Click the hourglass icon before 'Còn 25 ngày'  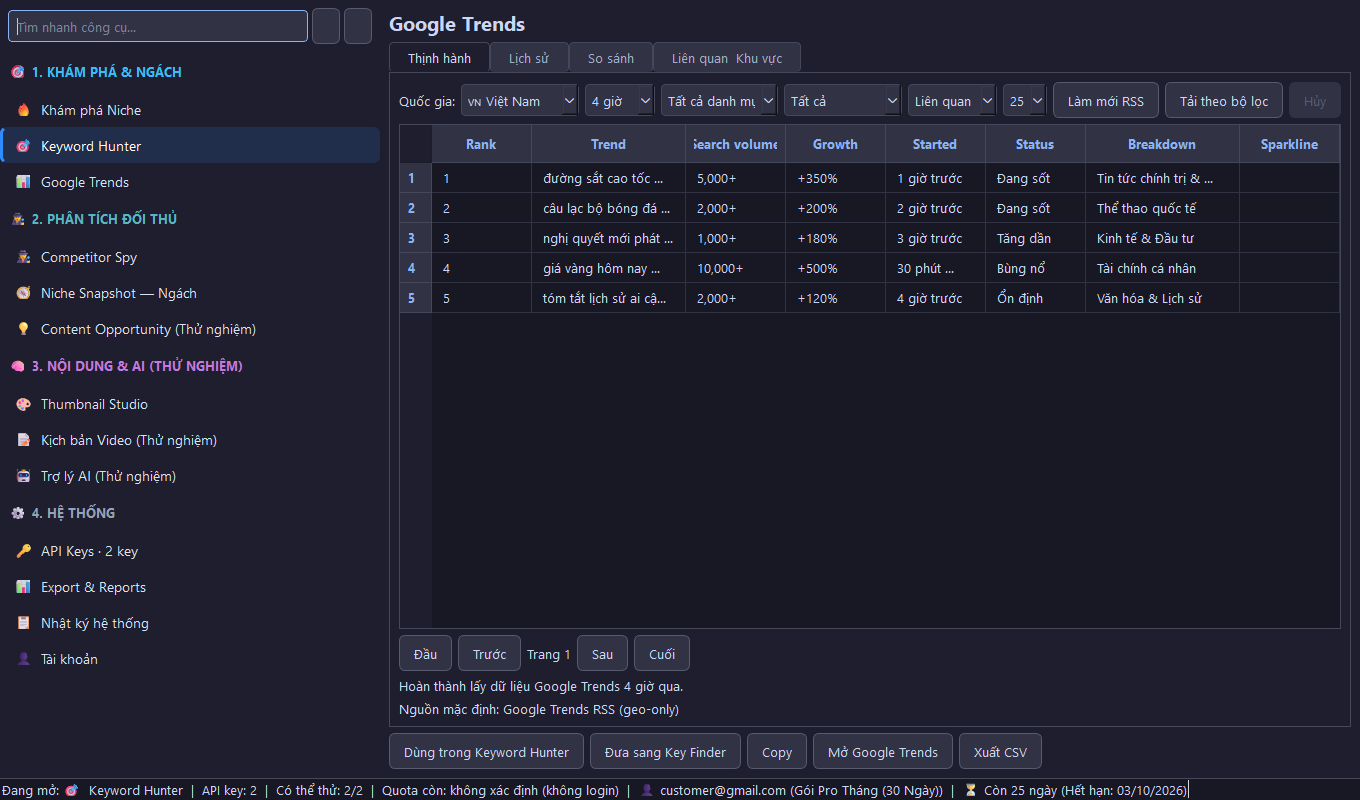tap(970, 790)
